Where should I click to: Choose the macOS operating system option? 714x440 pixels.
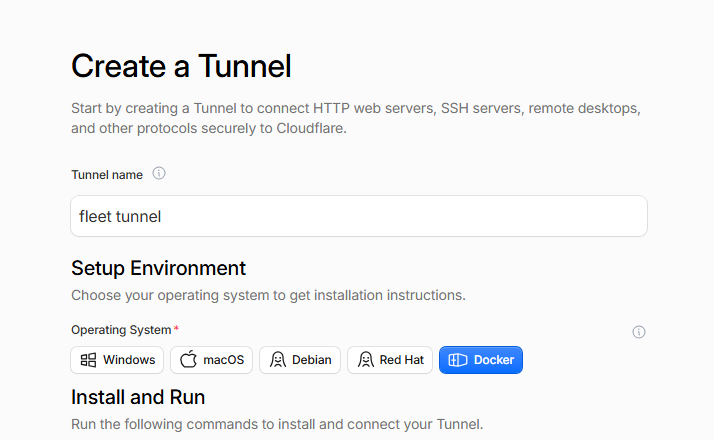(211, 360)
